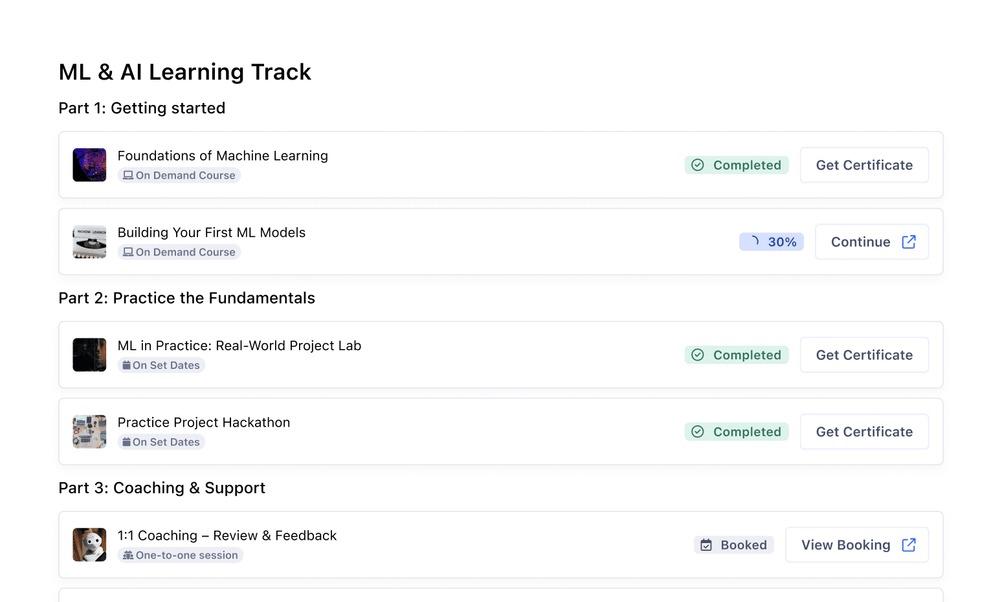Screen dimensions: 1000x602
Task: Click people icon on One-to-one session tag
Action: click(x=128, y=555)
